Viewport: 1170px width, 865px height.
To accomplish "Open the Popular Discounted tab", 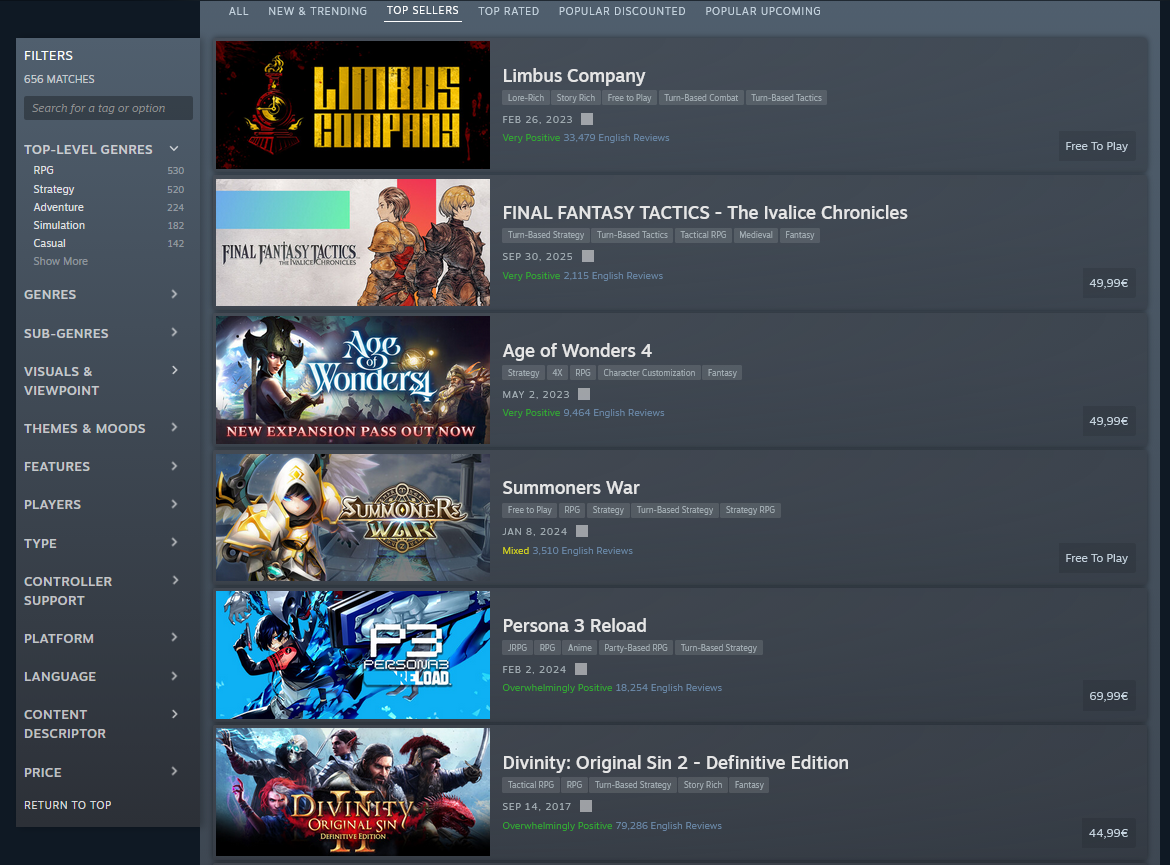I will point(622,11).
